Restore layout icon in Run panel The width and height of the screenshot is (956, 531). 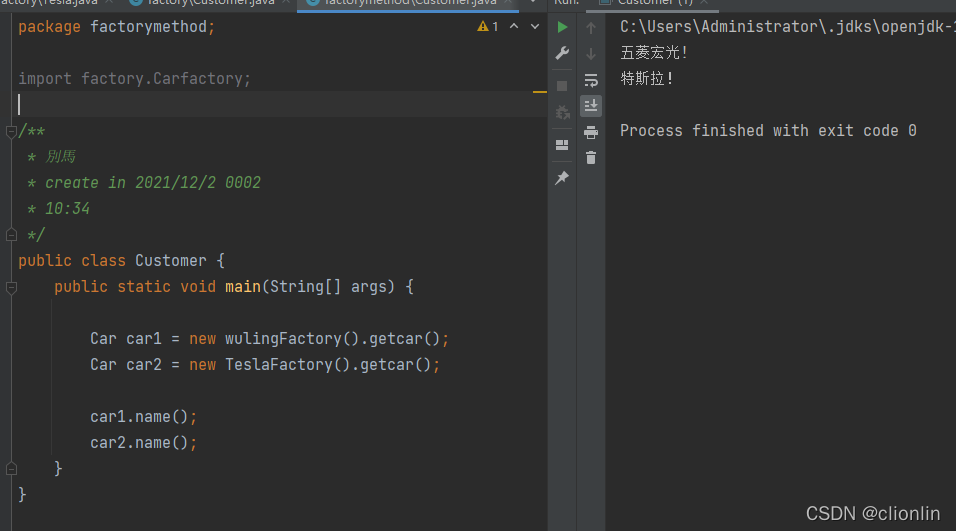click(x=562, y=145)
